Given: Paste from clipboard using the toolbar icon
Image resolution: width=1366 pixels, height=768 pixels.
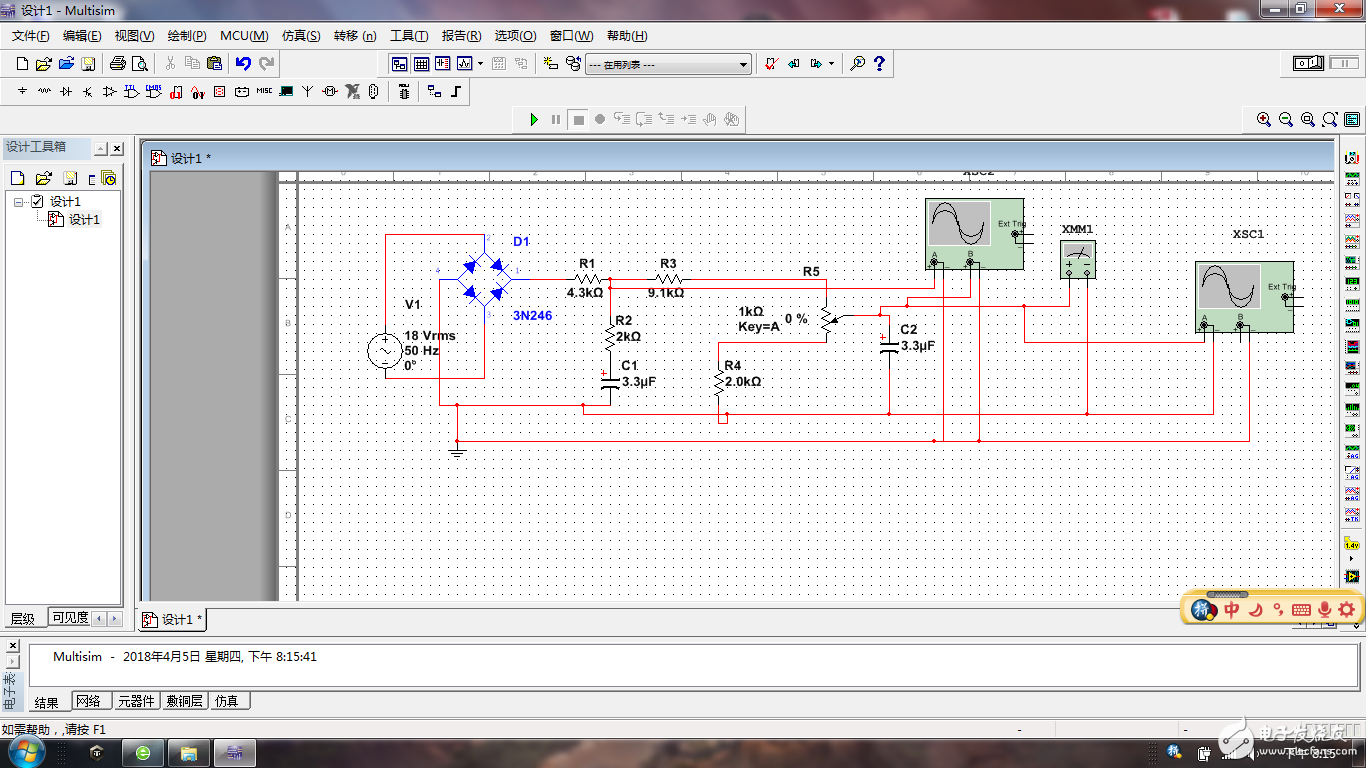Looking at the screenshot, I should coord(214,64).
